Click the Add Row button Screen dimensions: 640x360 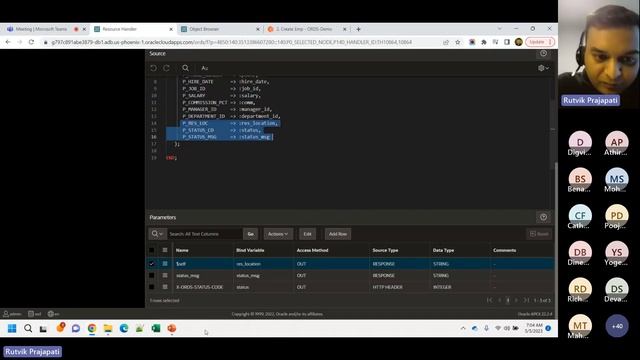point(338,234)
